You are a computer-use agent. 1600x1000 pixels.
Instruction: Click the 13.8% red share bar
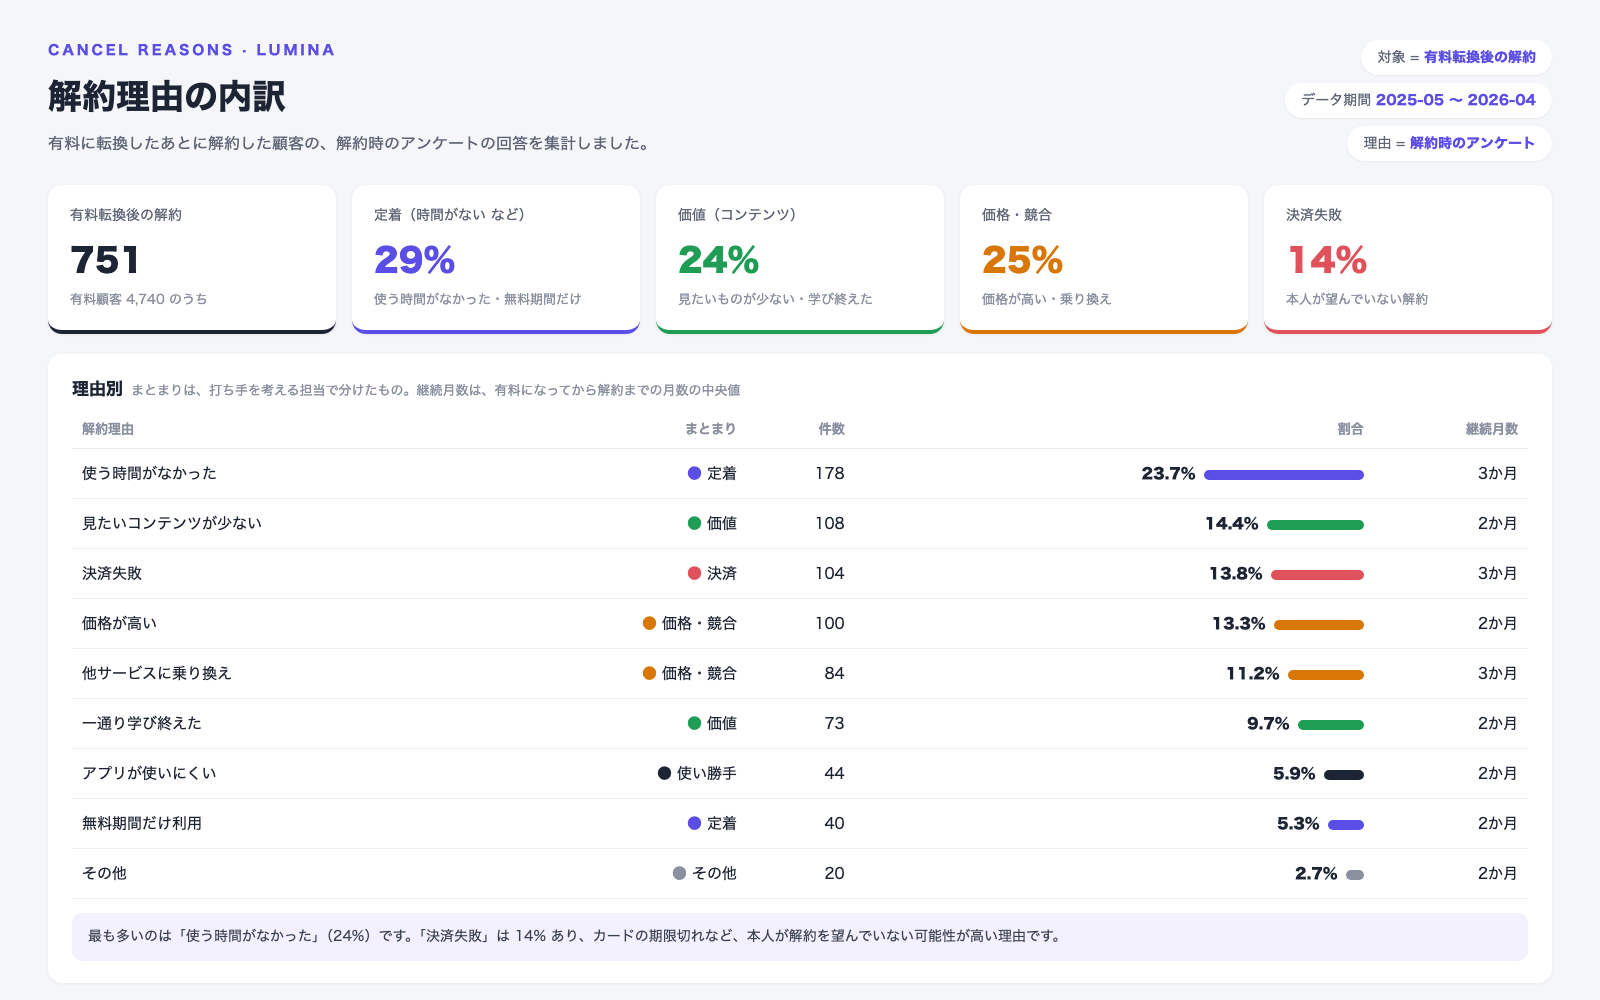pyautogui.click(x=1317, y=575)
